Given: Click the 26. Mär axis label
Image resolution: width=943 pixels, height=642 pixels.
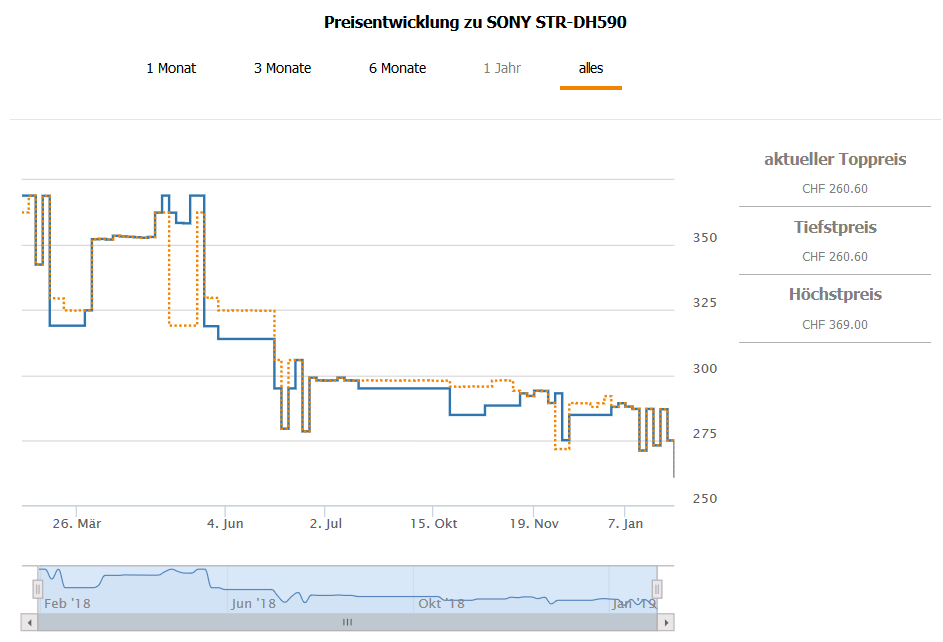Looking at the screenshot, I should coord(76,523).
